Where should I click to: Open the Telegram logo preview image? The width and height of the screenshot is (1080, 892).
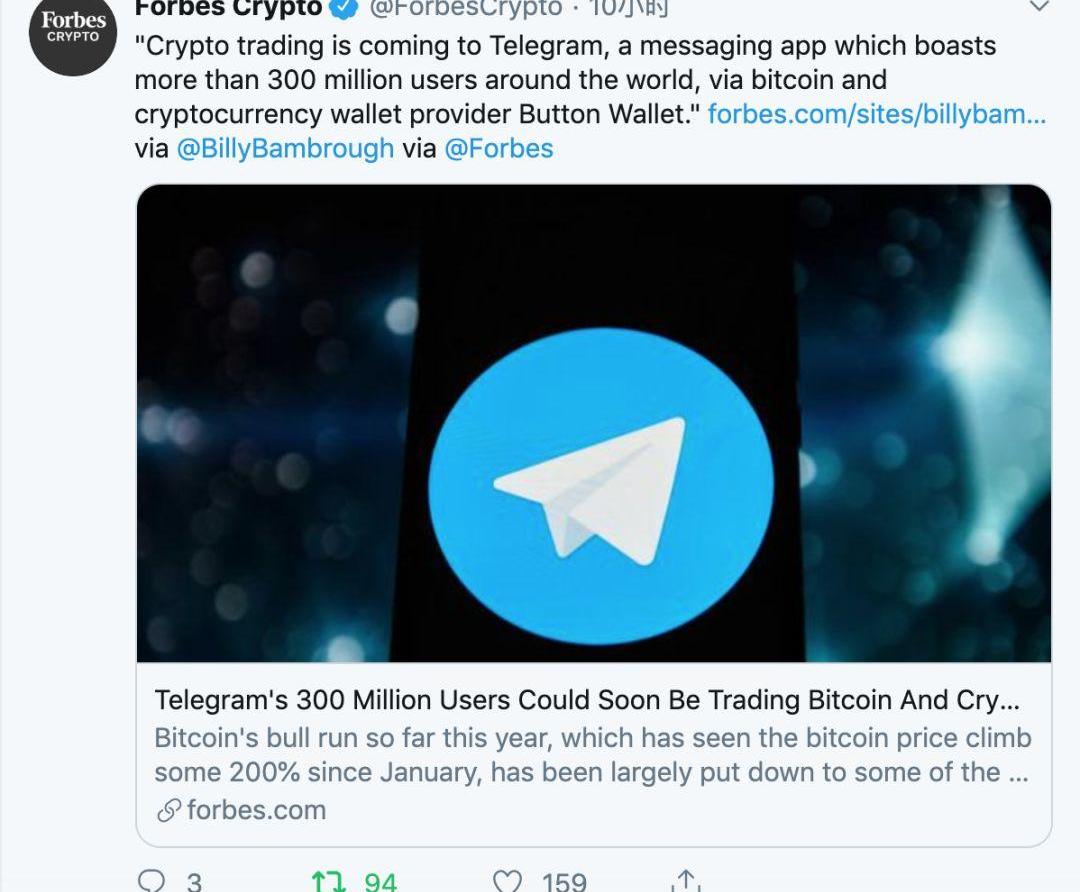594,423
